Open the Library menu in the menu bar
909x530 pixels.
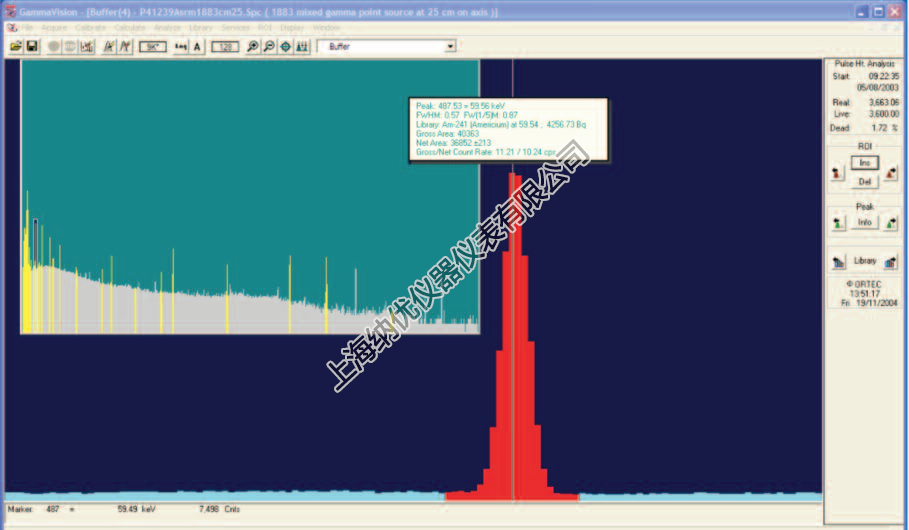(201, 27)
